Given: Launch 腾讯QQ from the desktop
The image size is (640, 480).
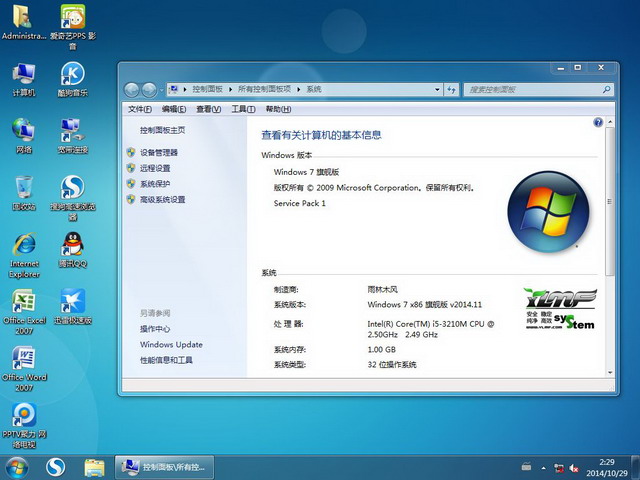Looking at the screenshot, I should point(73,250).
